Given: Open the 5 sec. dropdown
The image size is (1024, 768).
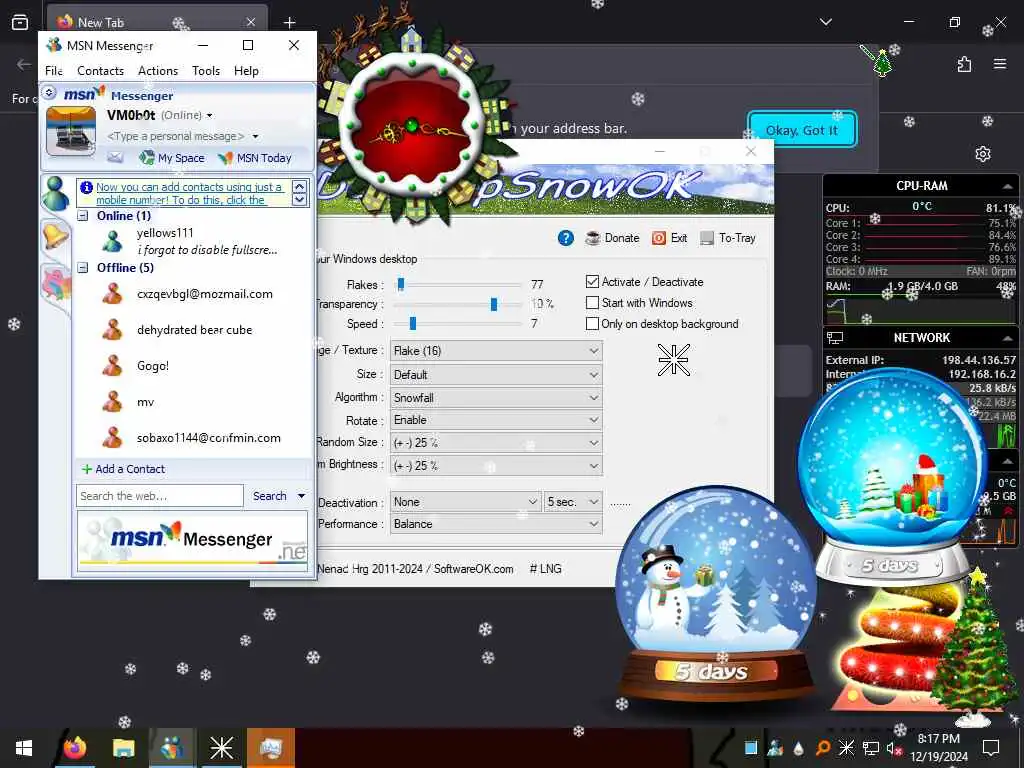Looking at the screenshot, I should [x=573, y=502].
